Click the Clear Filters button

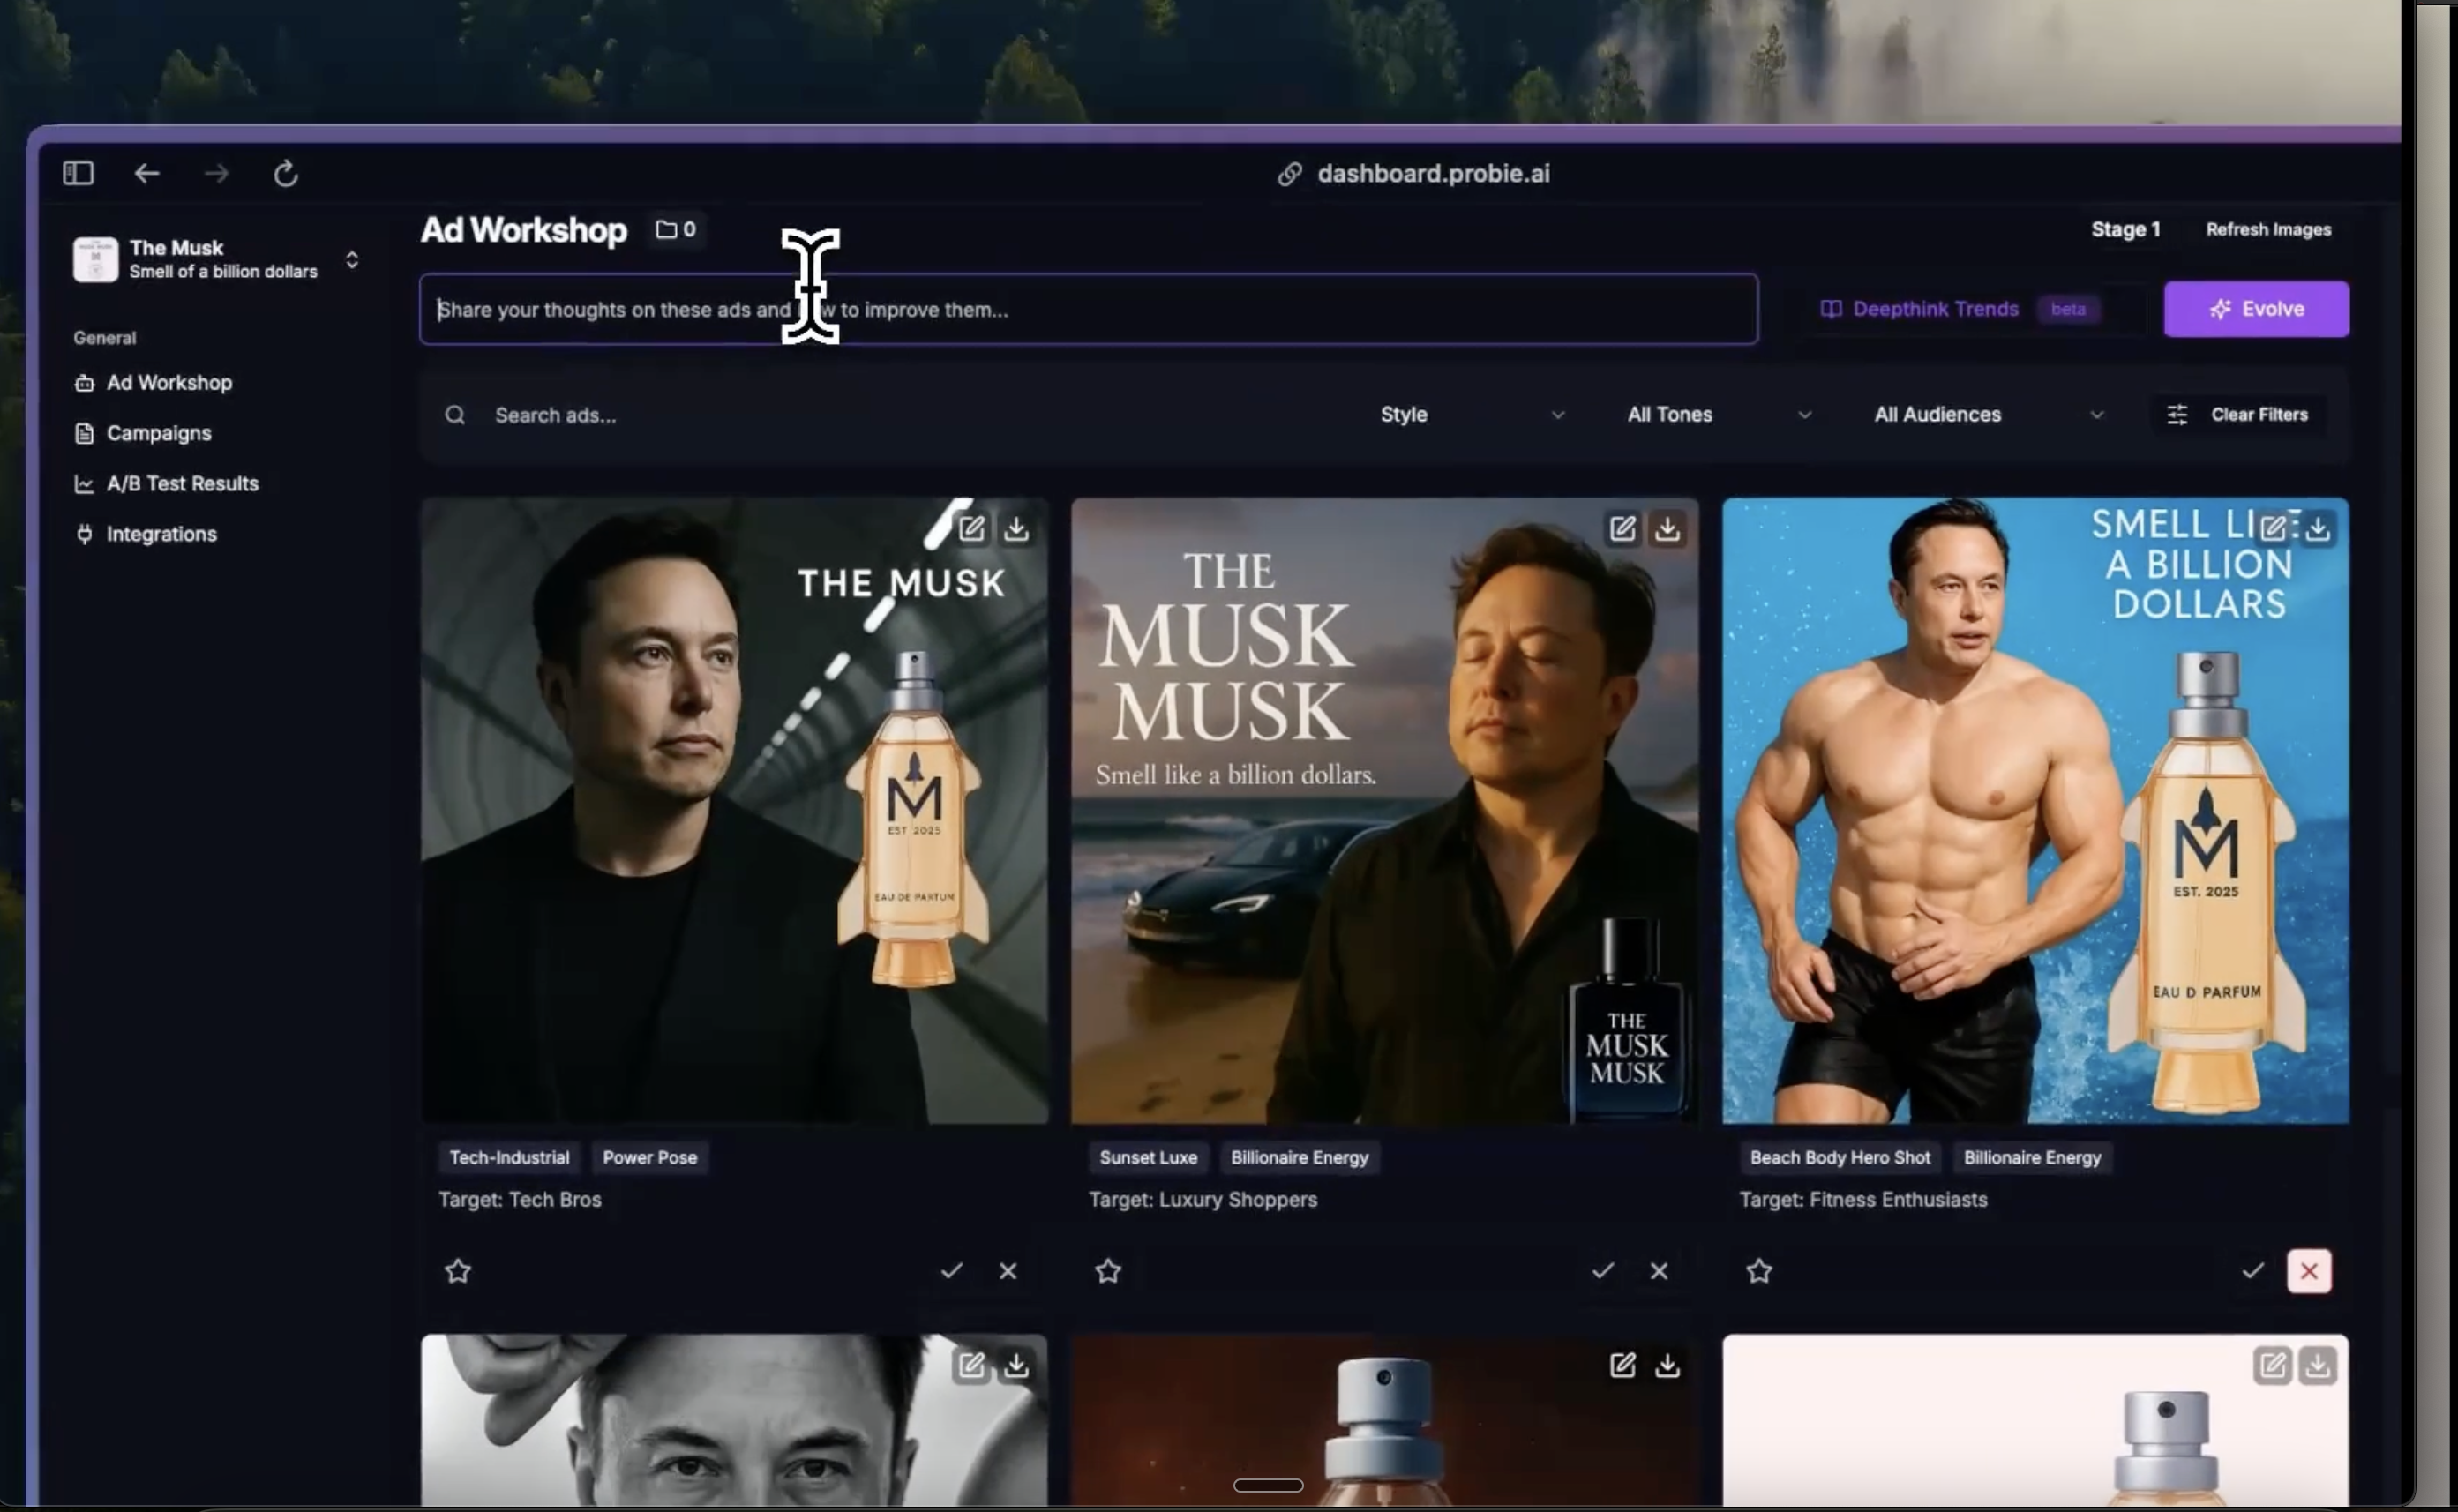(x=2238, y=414)
